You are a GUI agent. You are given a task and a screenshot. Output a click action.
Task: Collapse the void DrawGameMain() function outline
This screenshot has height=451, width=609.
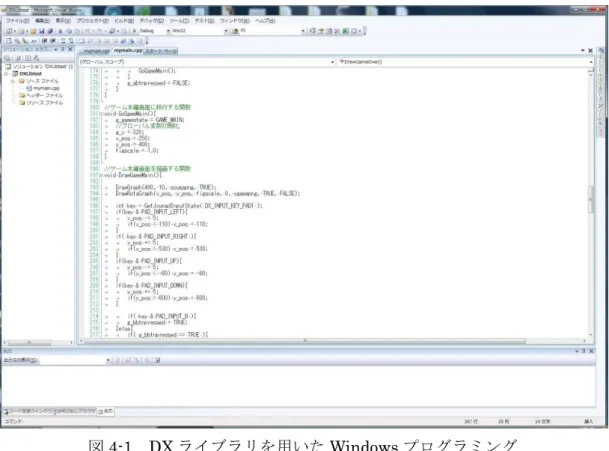[x=102, y=175]
